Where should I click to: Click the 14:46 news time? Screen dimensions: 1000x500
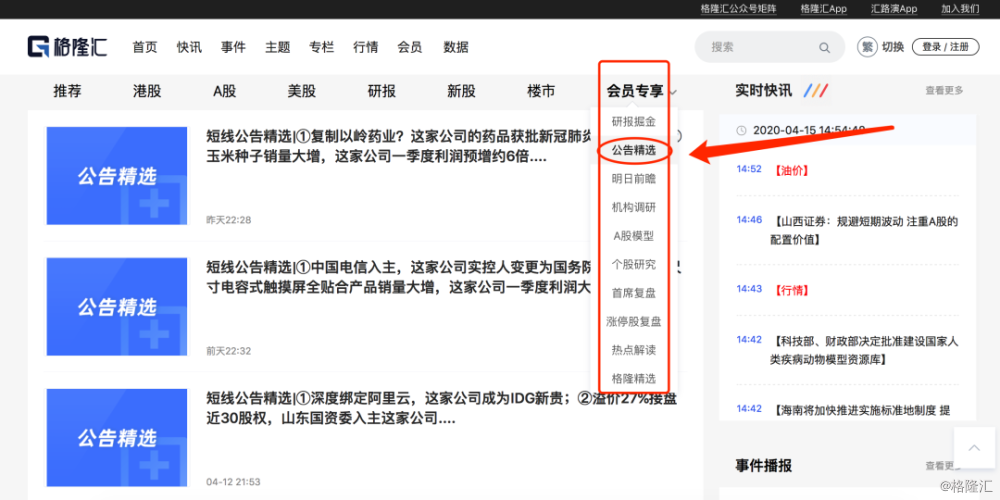[x=749, y=219]
